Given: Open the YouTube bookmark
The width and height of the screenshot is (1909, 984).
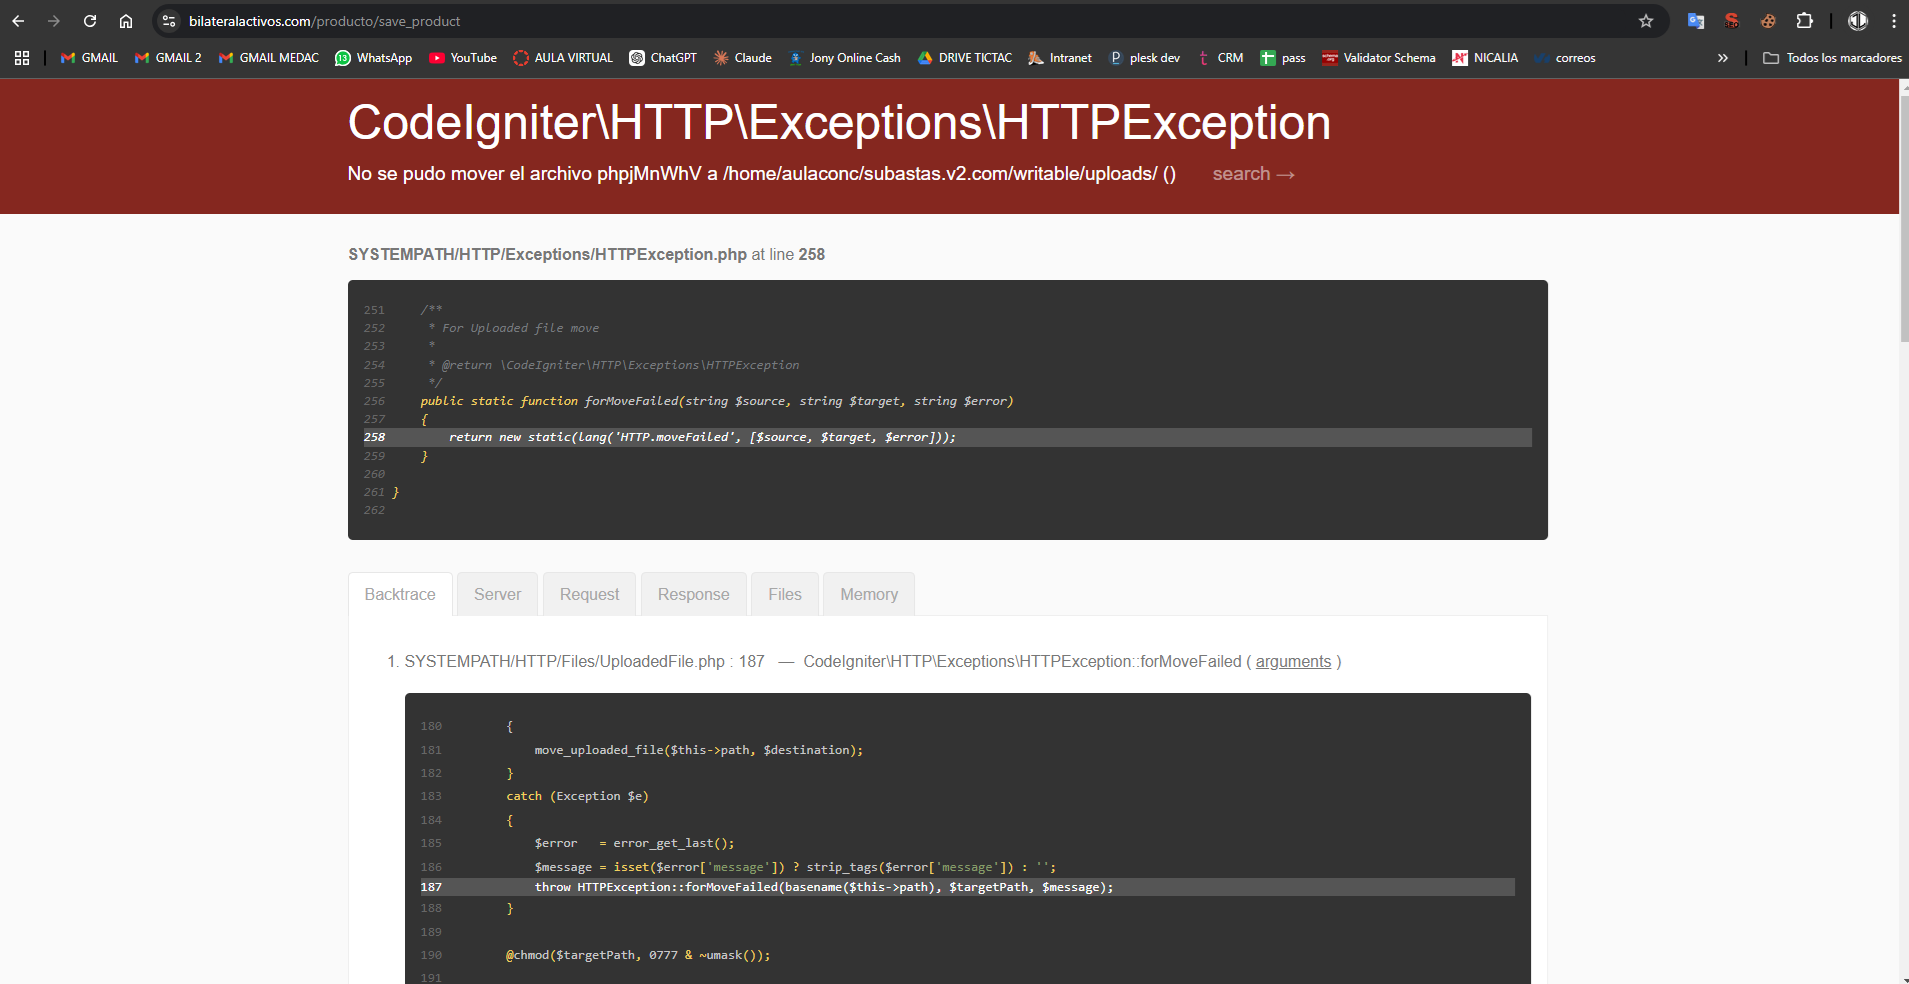Looking at the screenshot, I should [x=463, y=58].
